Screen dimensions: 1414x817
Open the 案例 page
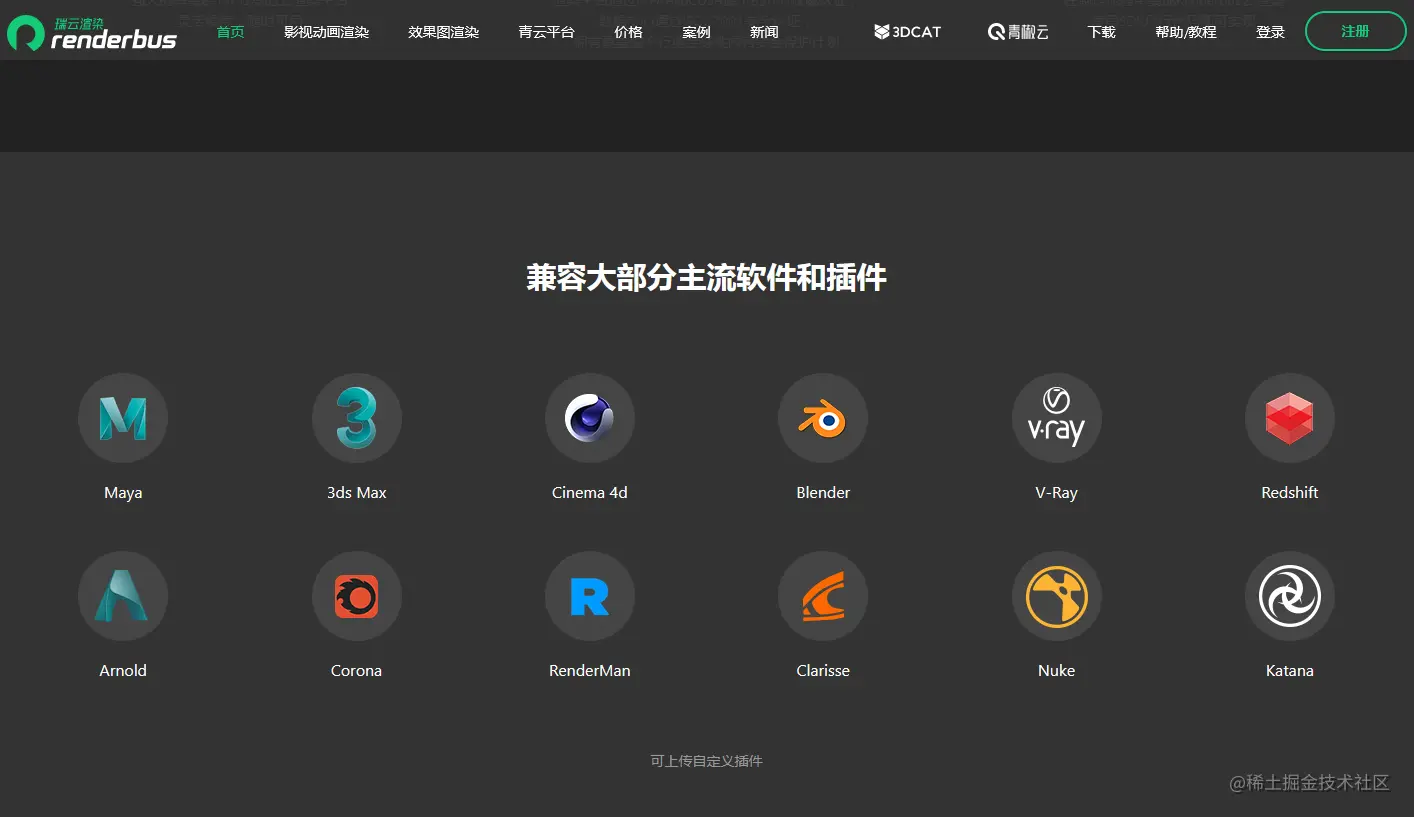[696, 31]
